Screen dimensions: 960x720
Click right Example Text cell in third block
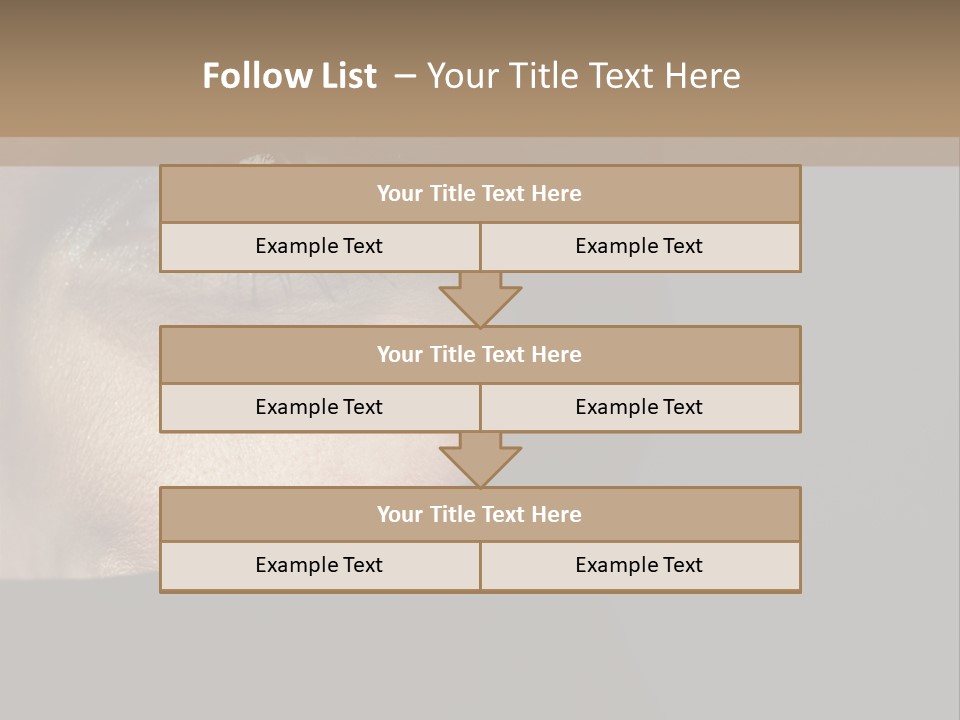(x=639, y=566)
